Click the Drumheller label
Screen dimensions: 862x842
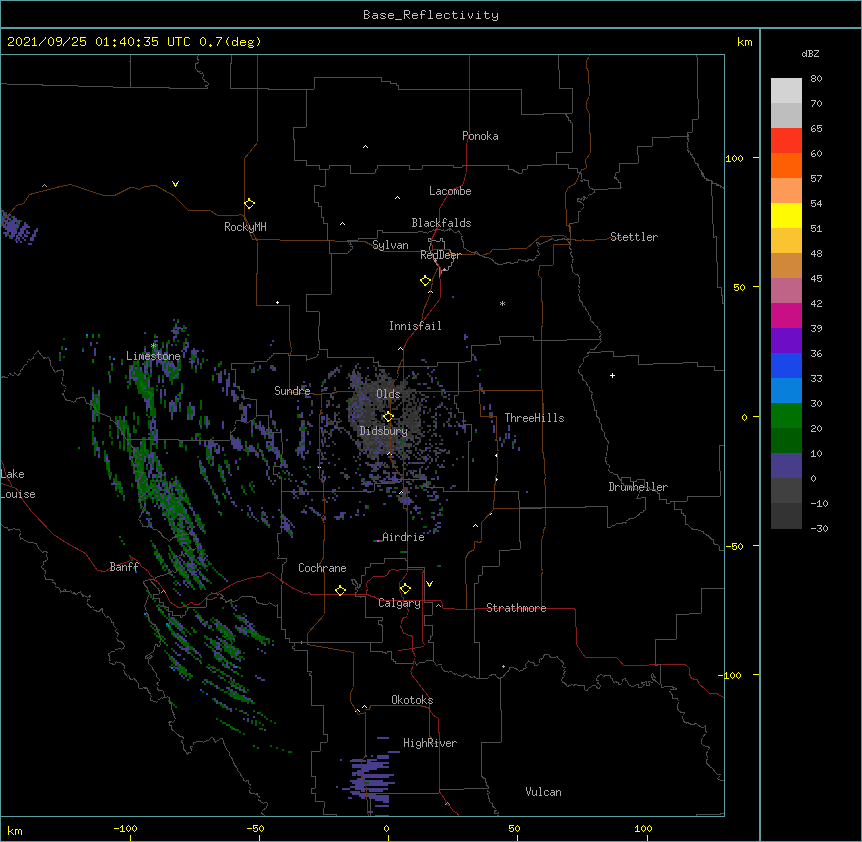(638, 487)
